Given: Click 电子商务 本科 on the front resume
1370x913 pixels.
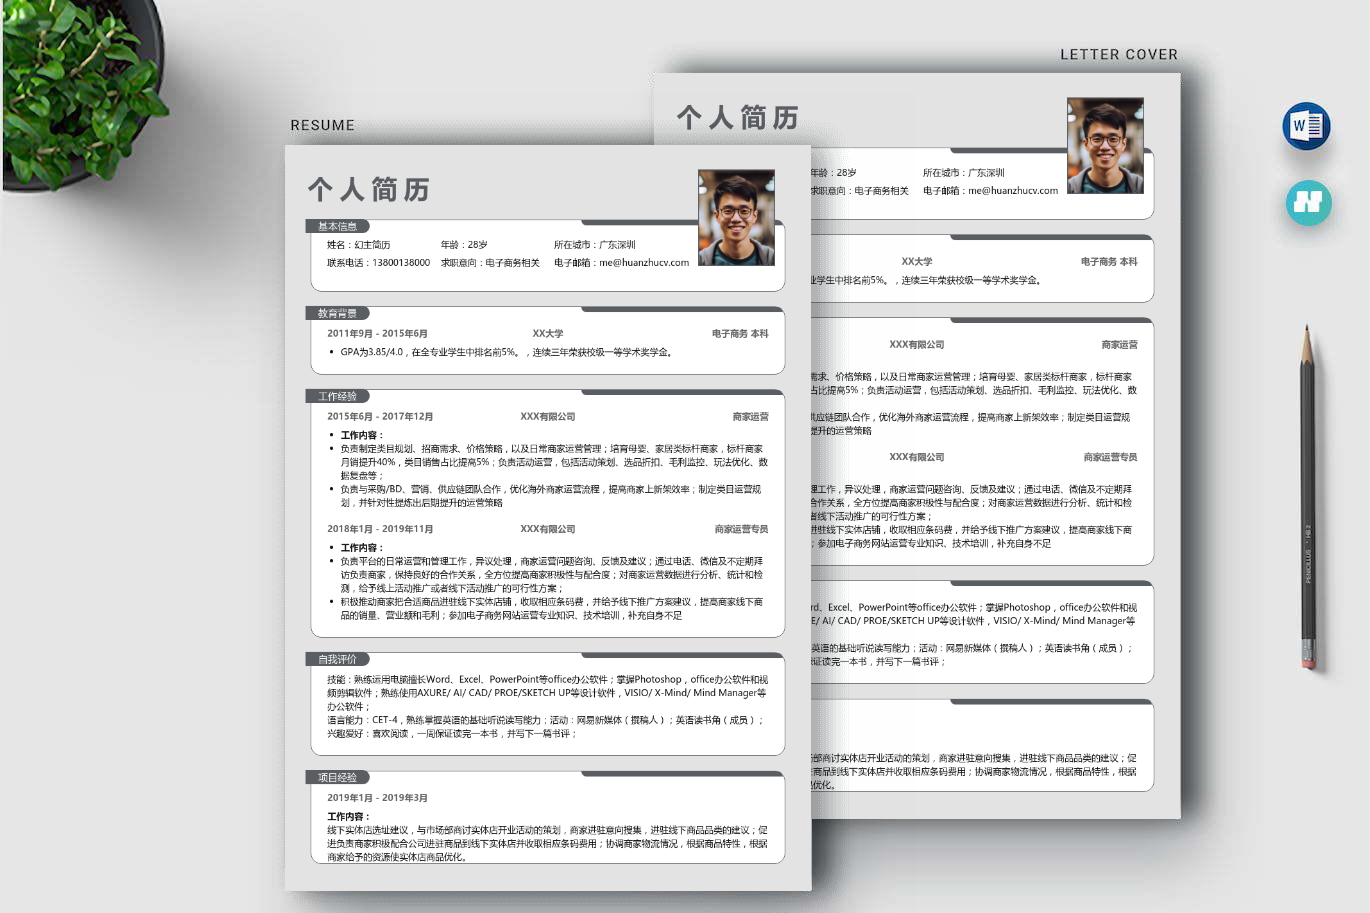Looking at the screenshot, I should (x=740, y=334).
